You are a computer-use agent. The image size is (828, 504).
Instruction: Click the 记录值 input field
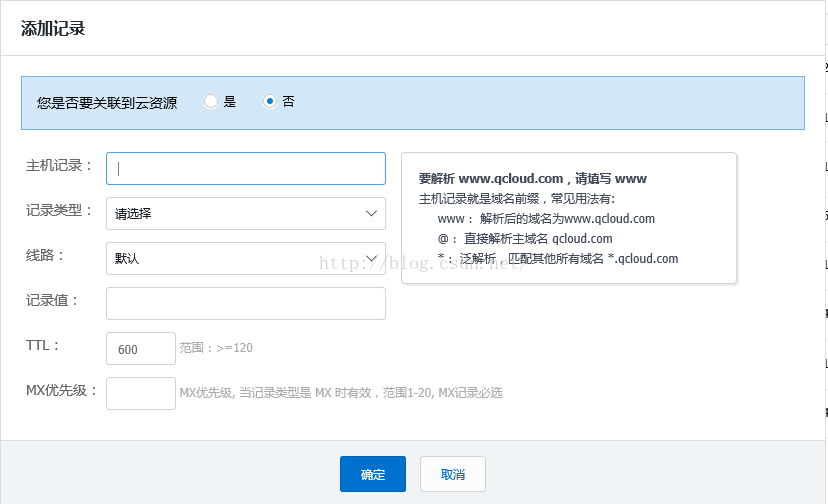pyautogui.click(x=246, y=303)
